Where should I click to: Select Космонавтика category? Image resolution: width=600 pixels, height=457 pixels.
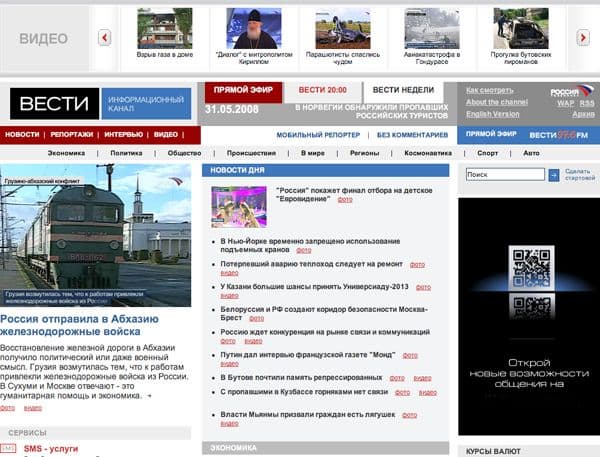pos(428,153)
